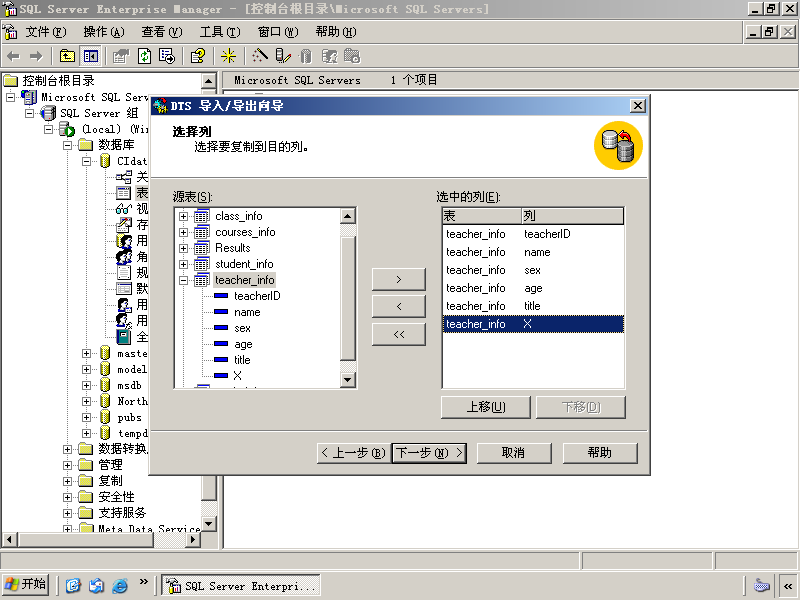Click source list scrollbar up arrow
Viewport: 800px width, 600px height.
point(347,216)
